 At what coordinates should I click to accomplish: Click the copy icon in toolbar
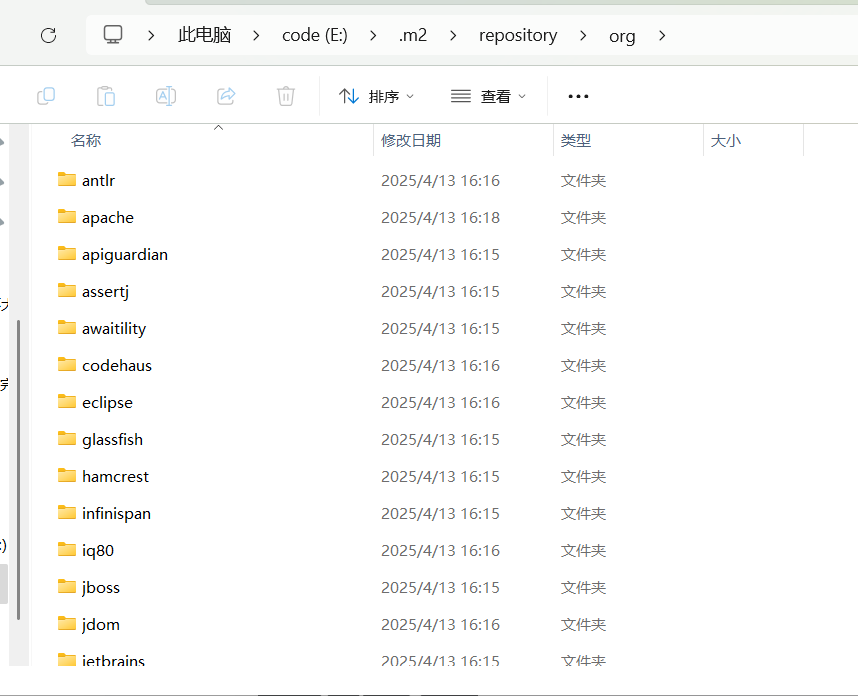tap(46, 96)
